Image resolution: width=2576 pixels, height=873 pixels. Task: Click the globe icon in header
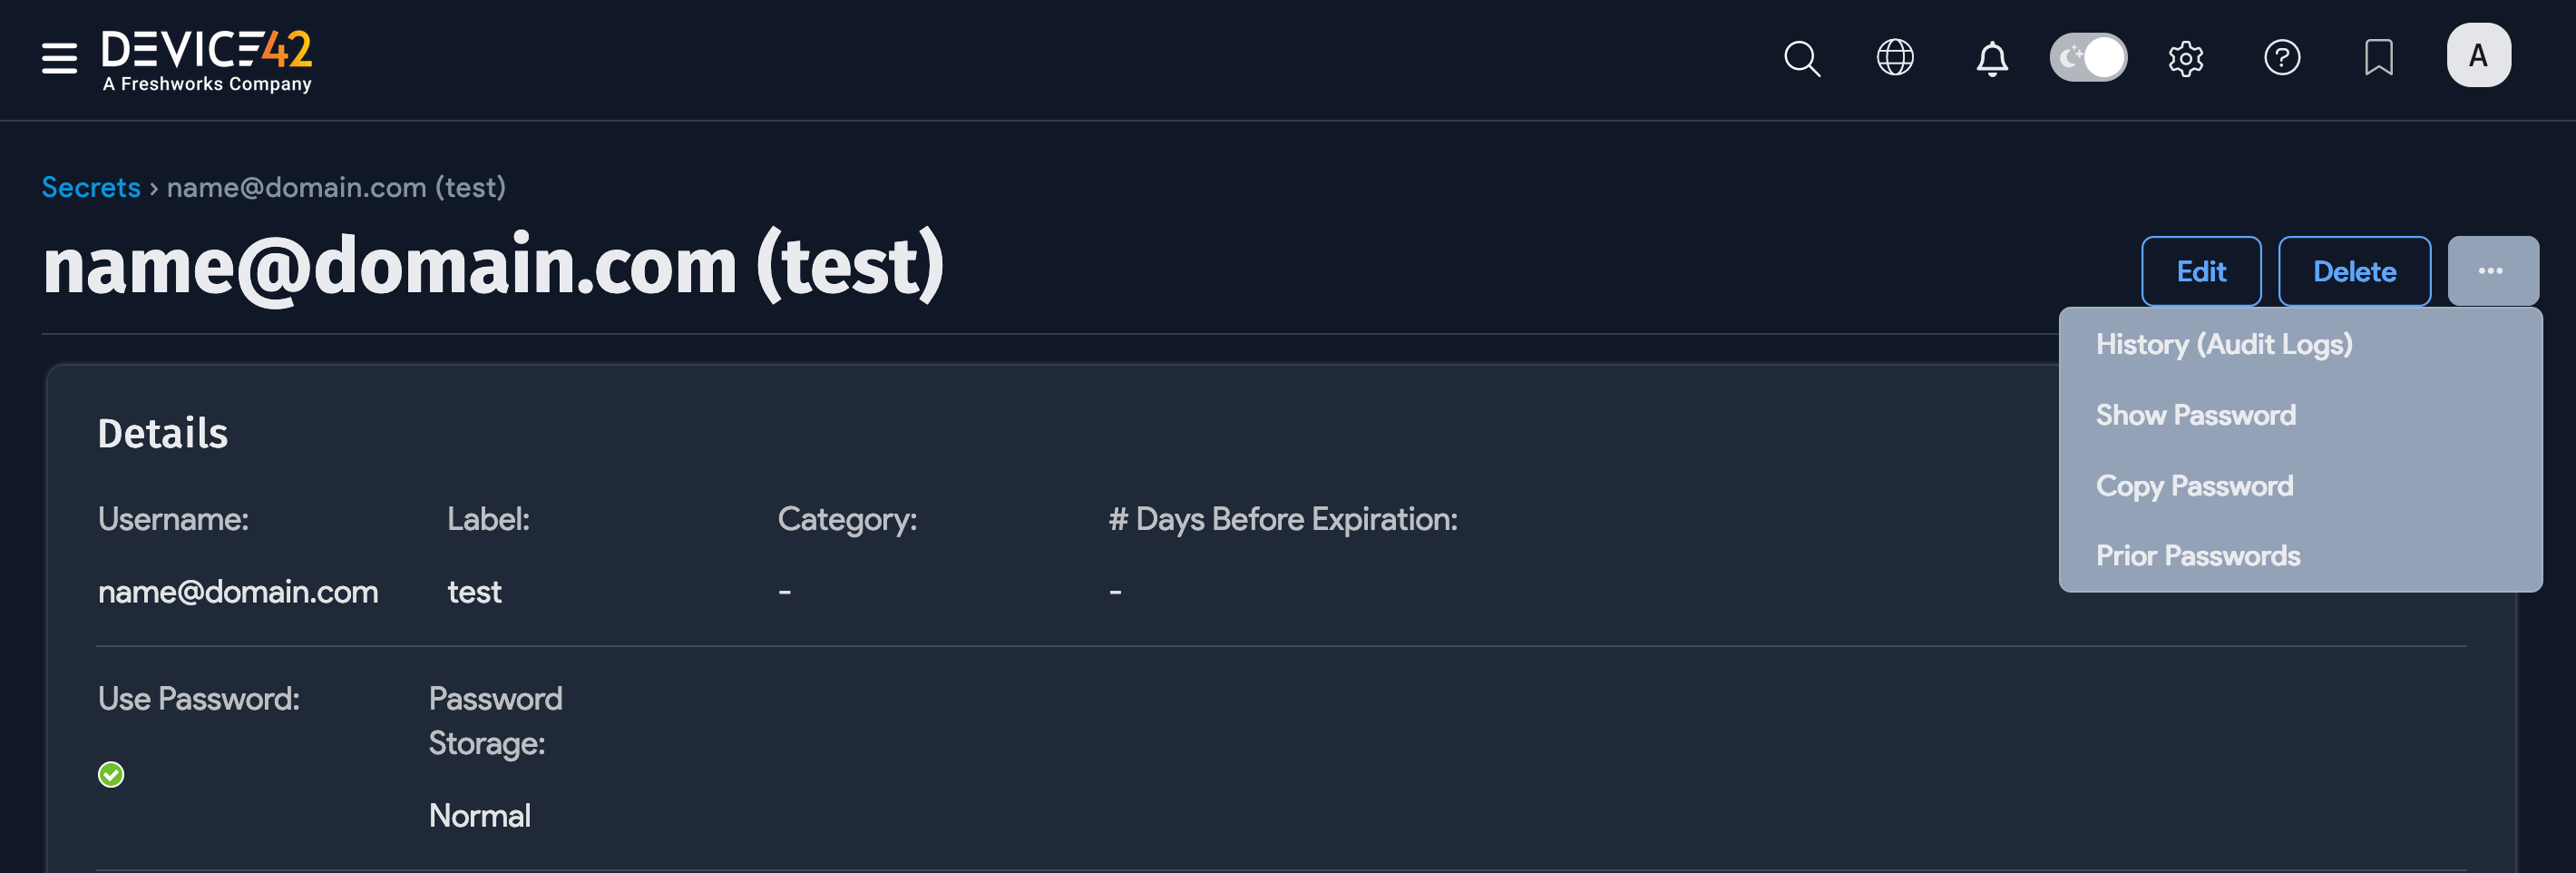click(1894, 58)
